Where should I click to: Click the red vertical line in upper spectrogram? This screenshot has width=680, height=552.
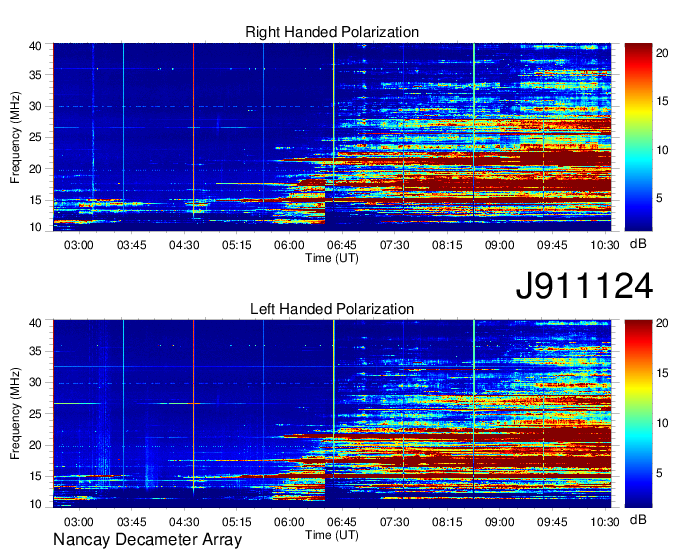coord(193,130)
